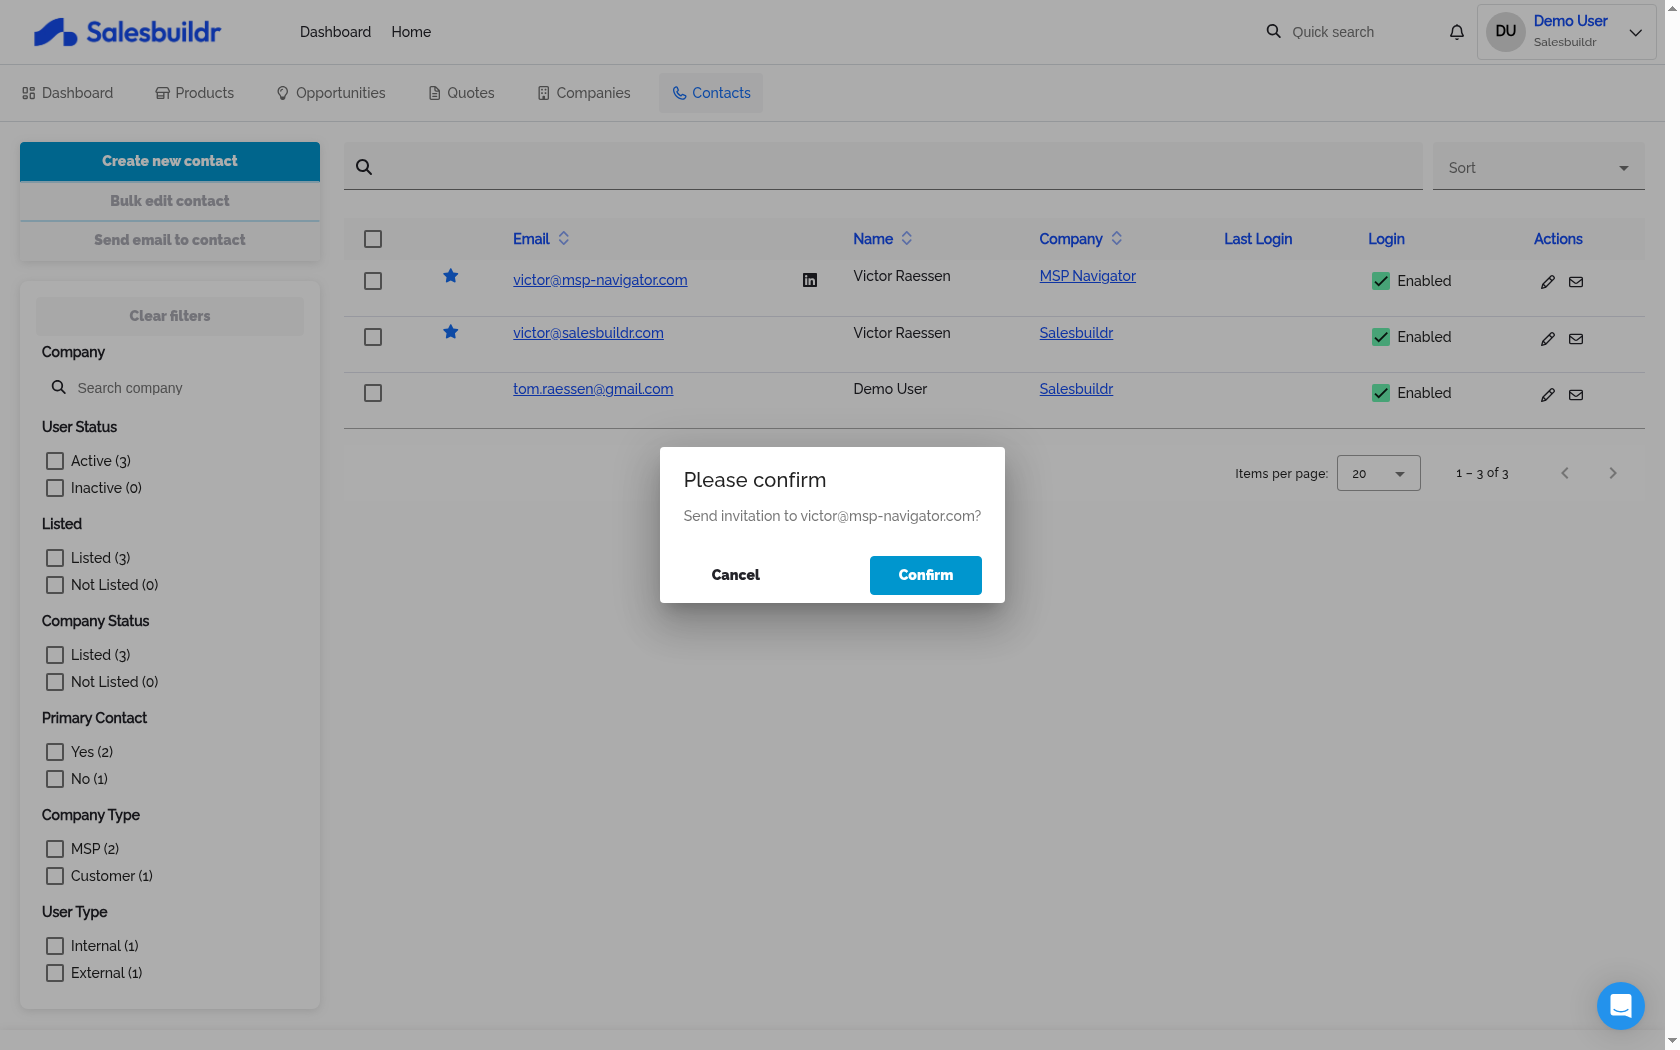Open the Contacts tab

tap(711, 93)
